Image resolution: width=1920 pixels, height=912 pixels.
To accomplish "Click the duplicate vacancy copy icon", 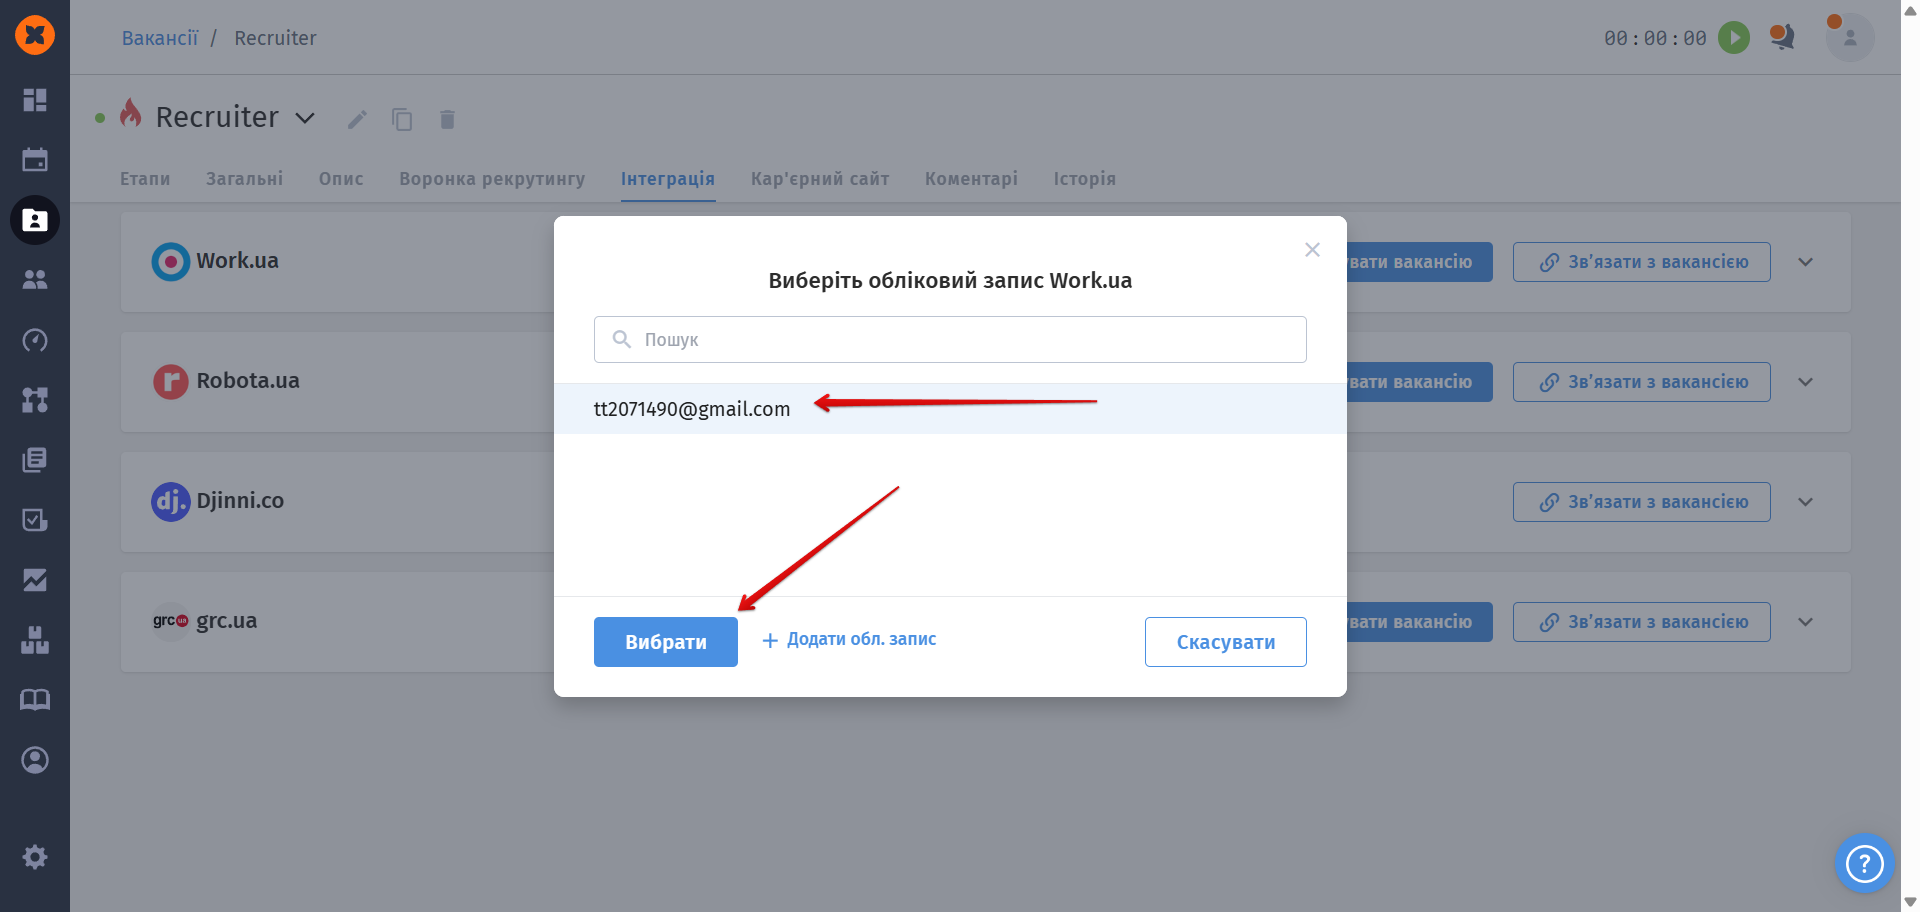I will tap(402, 120).
